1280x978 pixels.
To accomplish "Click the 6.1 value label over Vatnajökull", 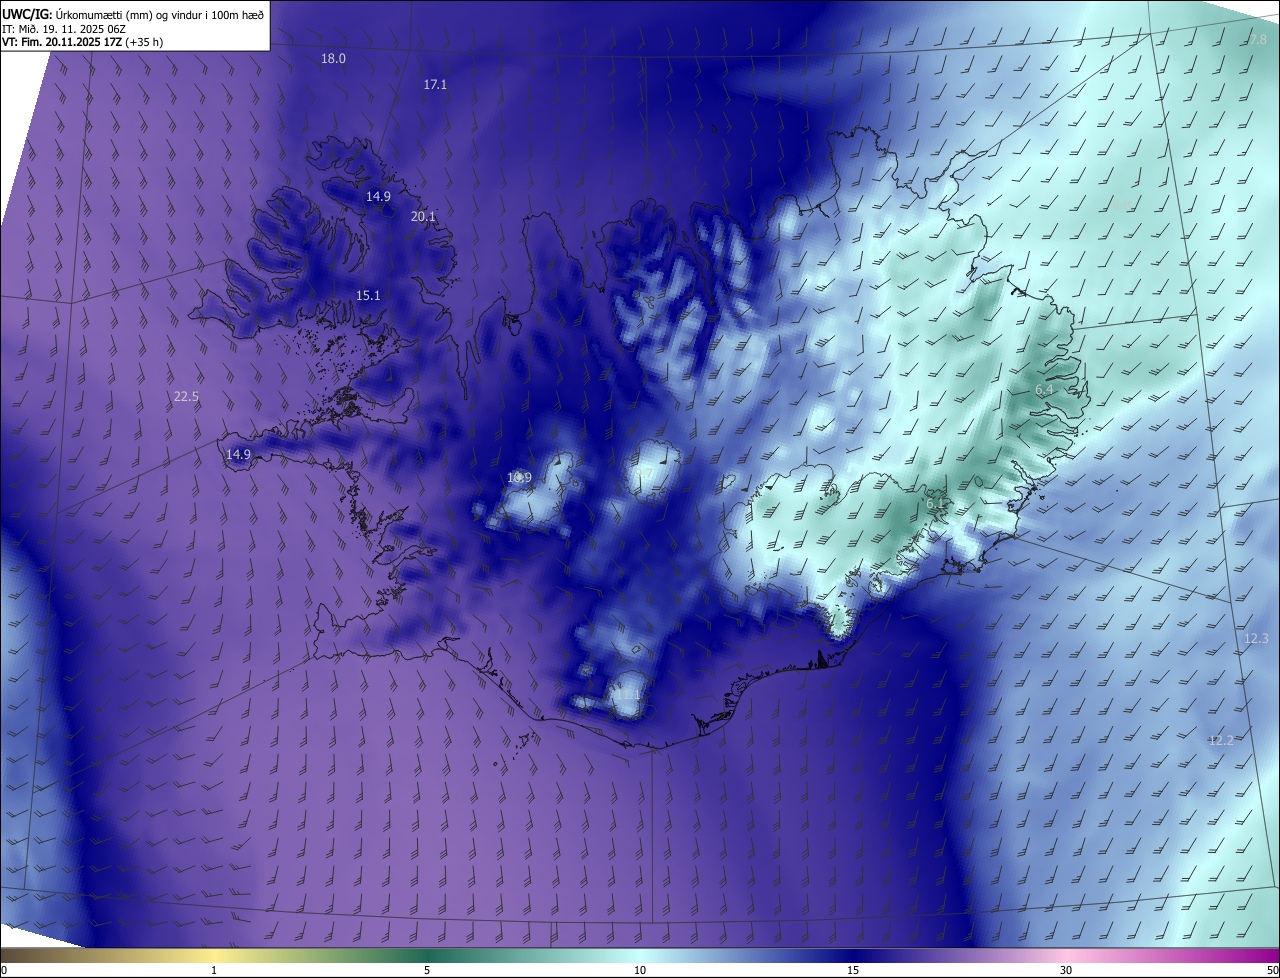I will tap(936, 505).
